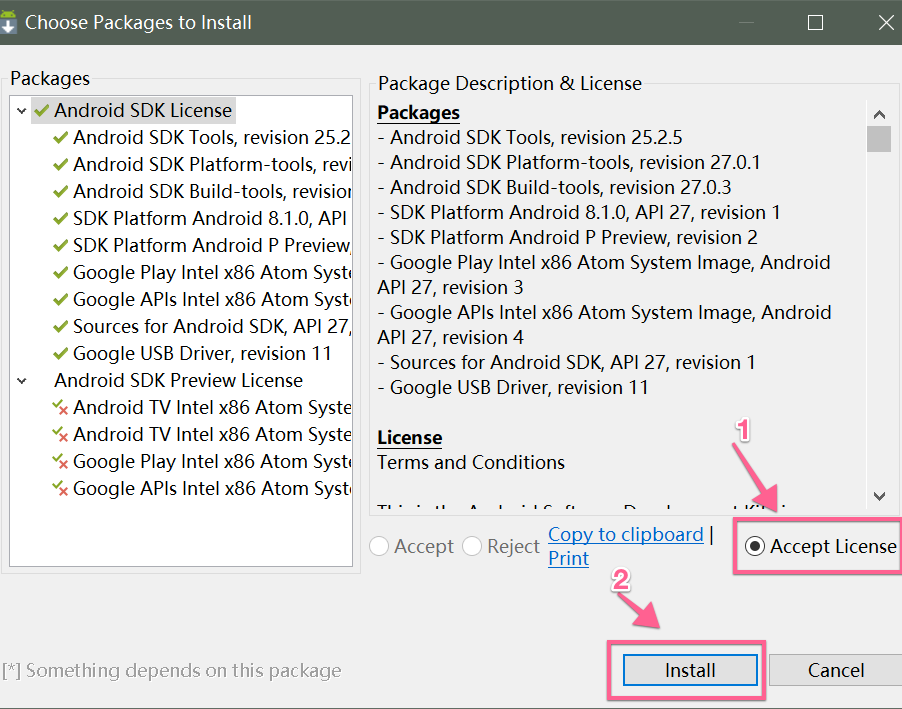
Task: Click rejected icon of first Android TV Intel x86 row
Action: (60, 407)
